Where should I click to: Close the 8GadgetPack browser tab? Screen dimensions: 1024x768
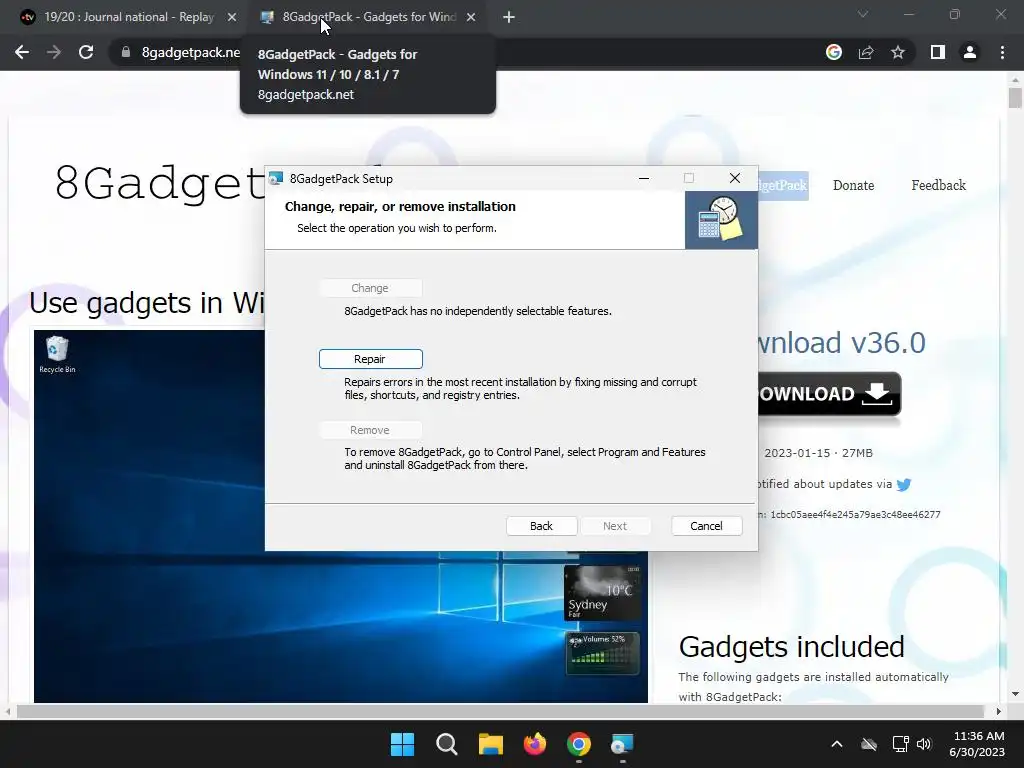(471, 17)
